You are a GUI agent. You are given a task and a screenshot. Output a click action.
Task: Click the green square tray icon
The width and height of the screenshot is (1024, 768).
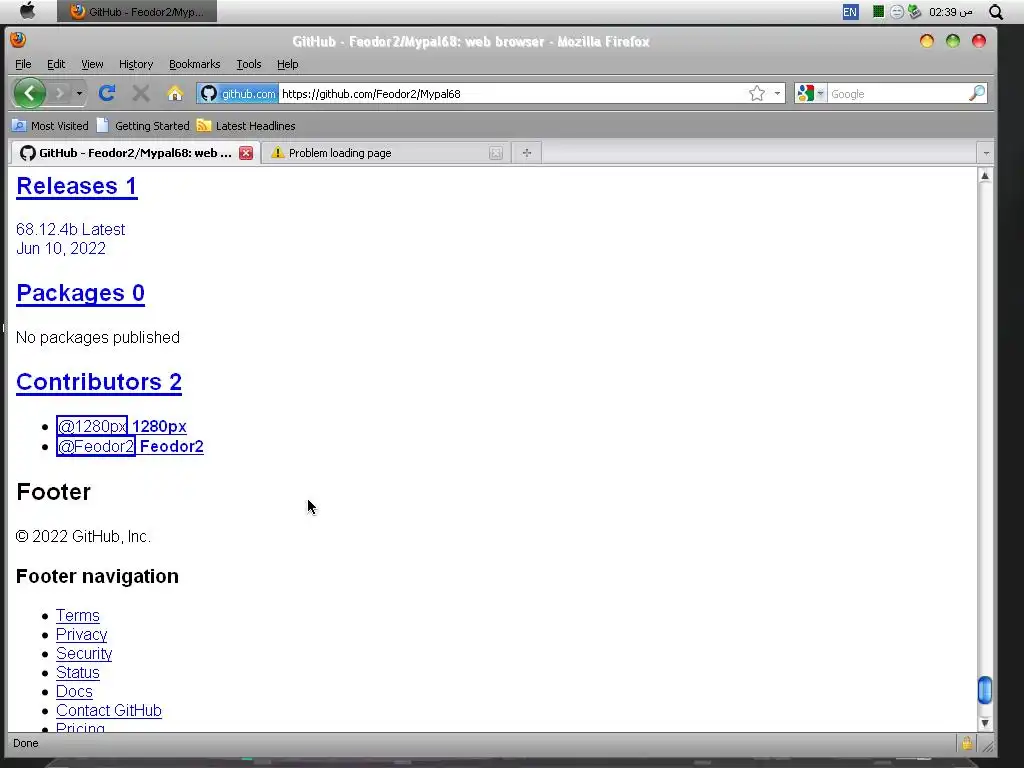(878, 12)
